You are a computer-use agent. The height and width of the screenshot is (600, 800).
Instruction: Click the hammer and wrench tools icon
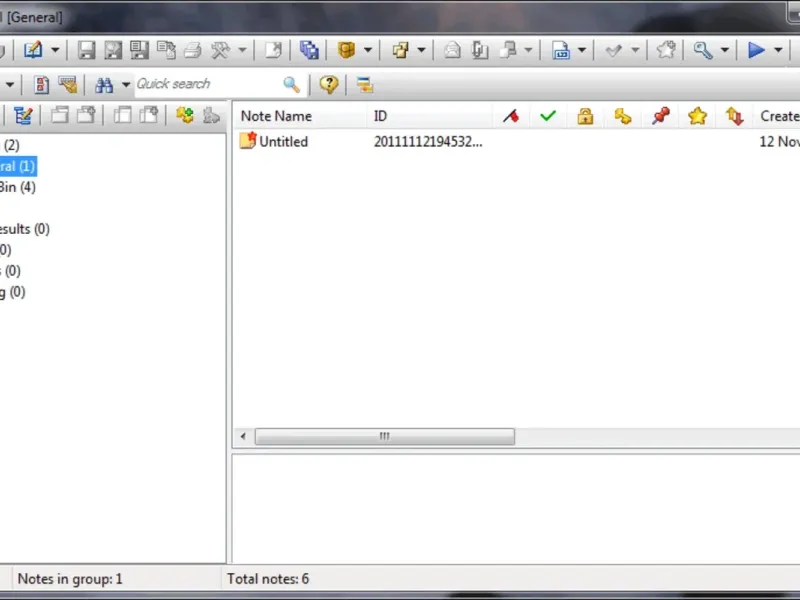pos(220,50)
